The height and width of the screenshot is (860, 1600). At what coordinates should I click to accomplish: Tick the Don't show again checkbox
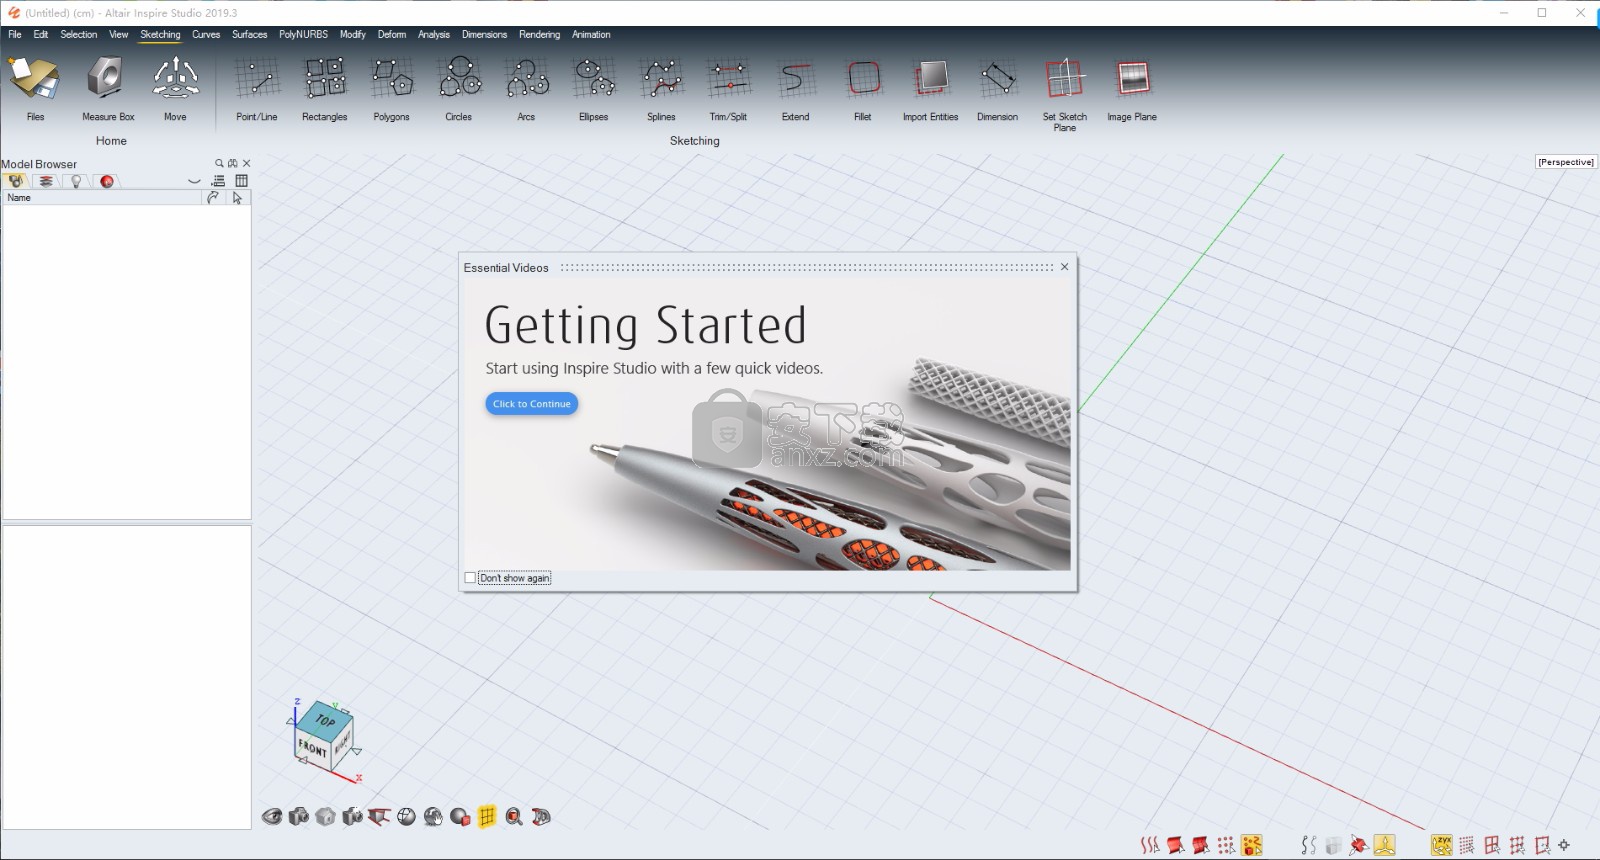point(470,578)
